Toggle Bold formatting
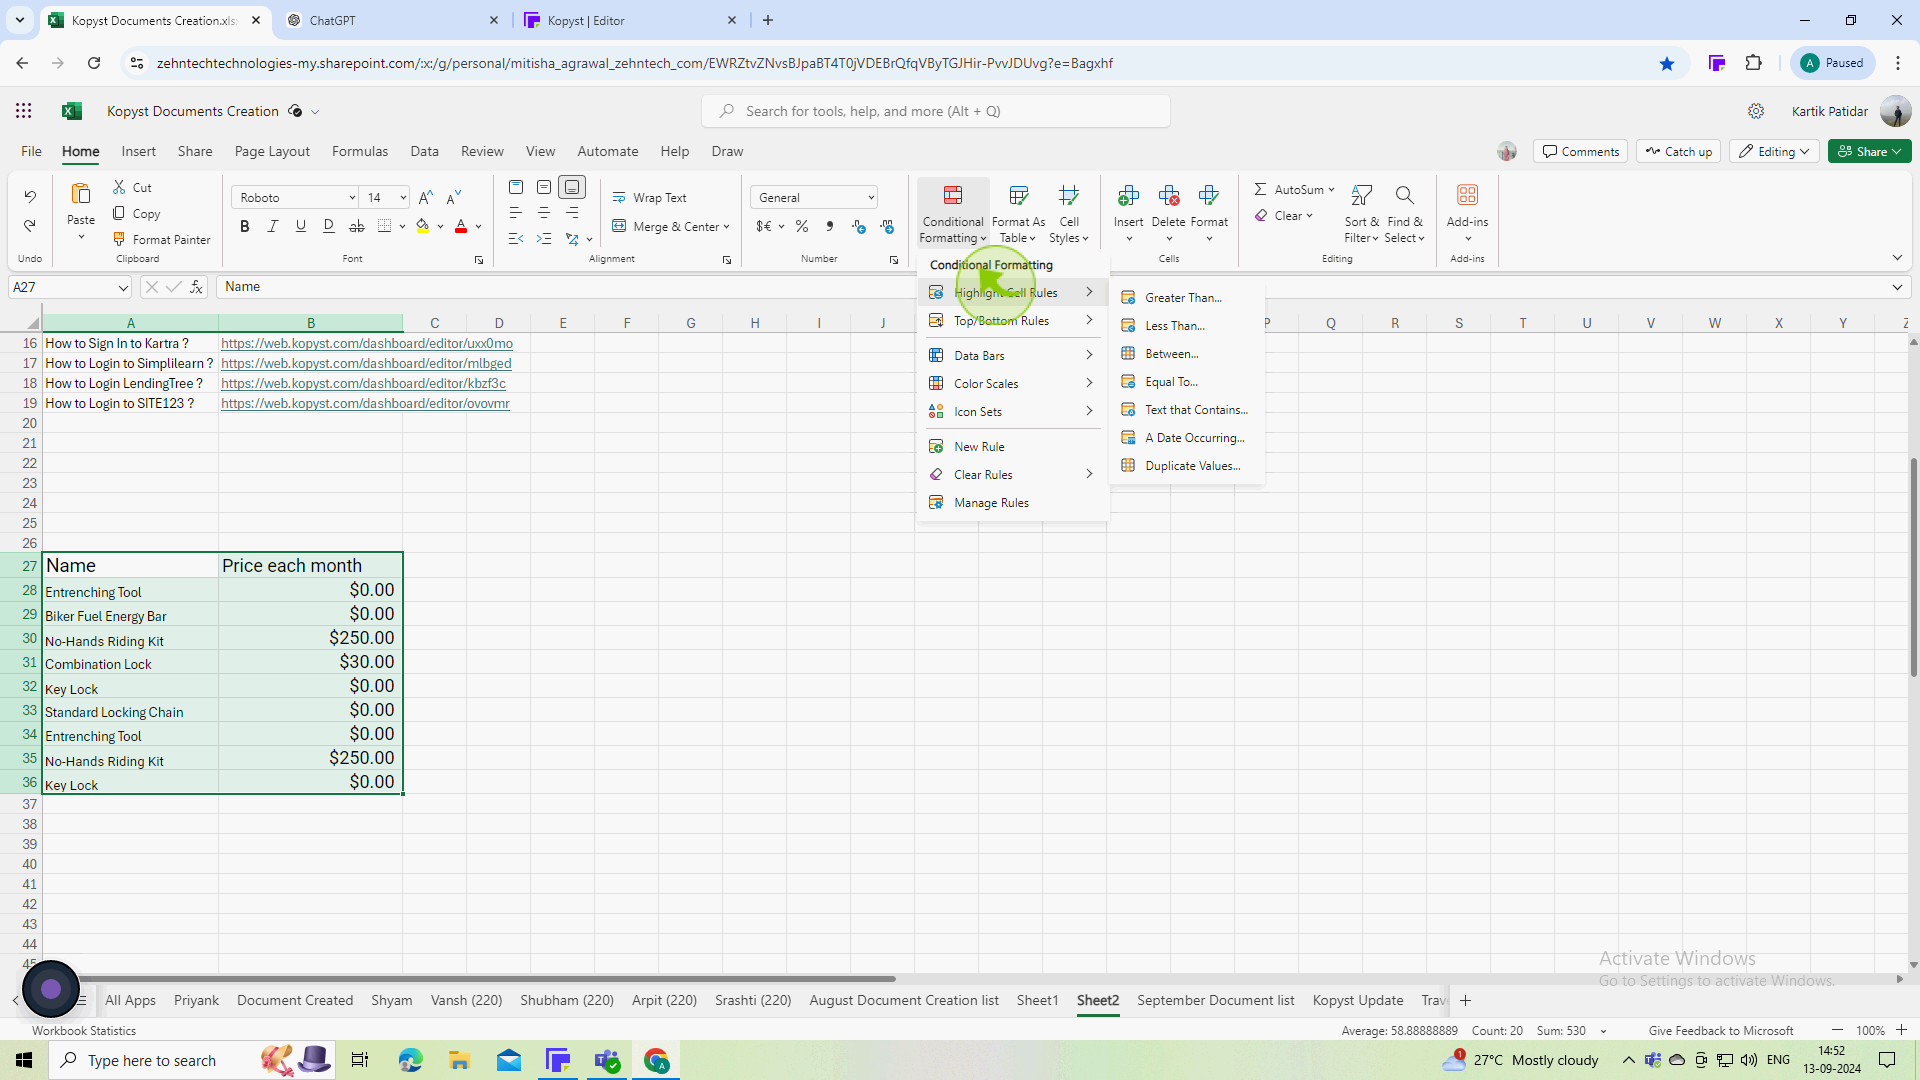Screen dimensions: 1920x1080 point(245,226)
